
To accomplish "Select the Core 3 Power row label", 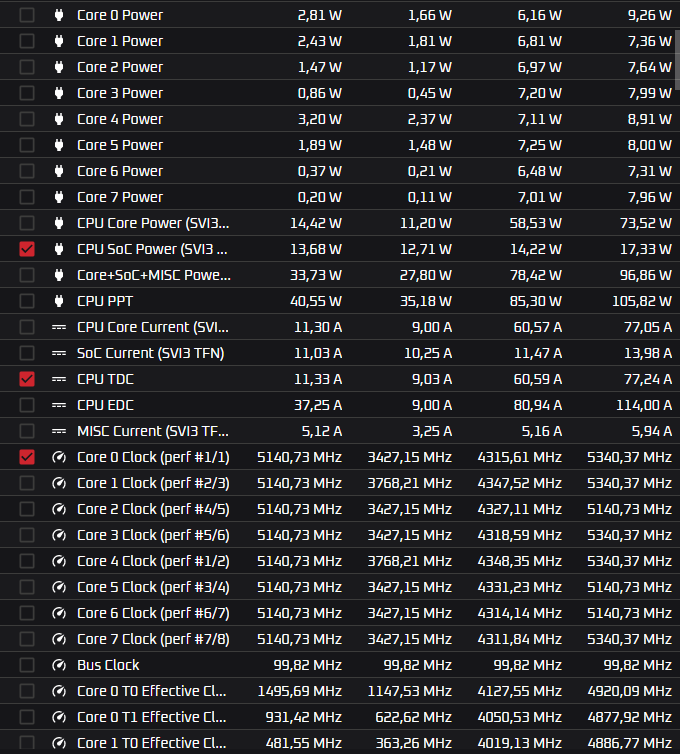I will point(120,93).
